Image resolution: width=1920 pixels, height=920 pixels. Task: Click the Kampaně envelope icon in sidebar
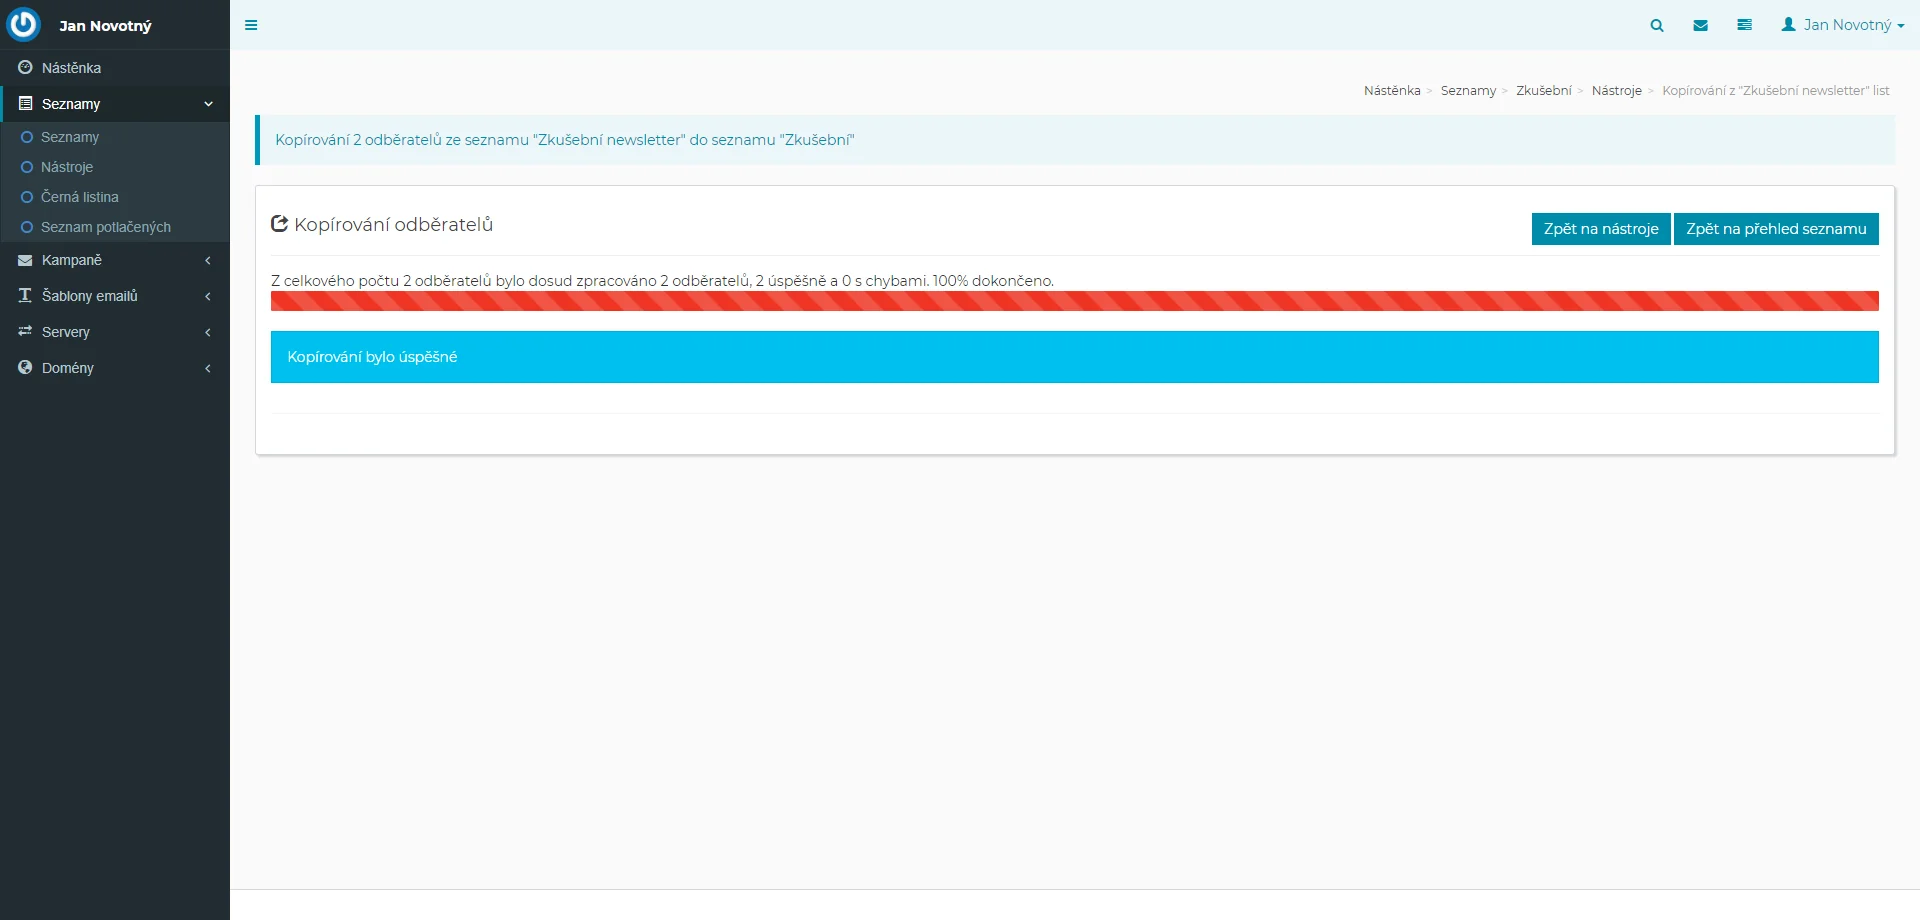click(x=25, y=260)
